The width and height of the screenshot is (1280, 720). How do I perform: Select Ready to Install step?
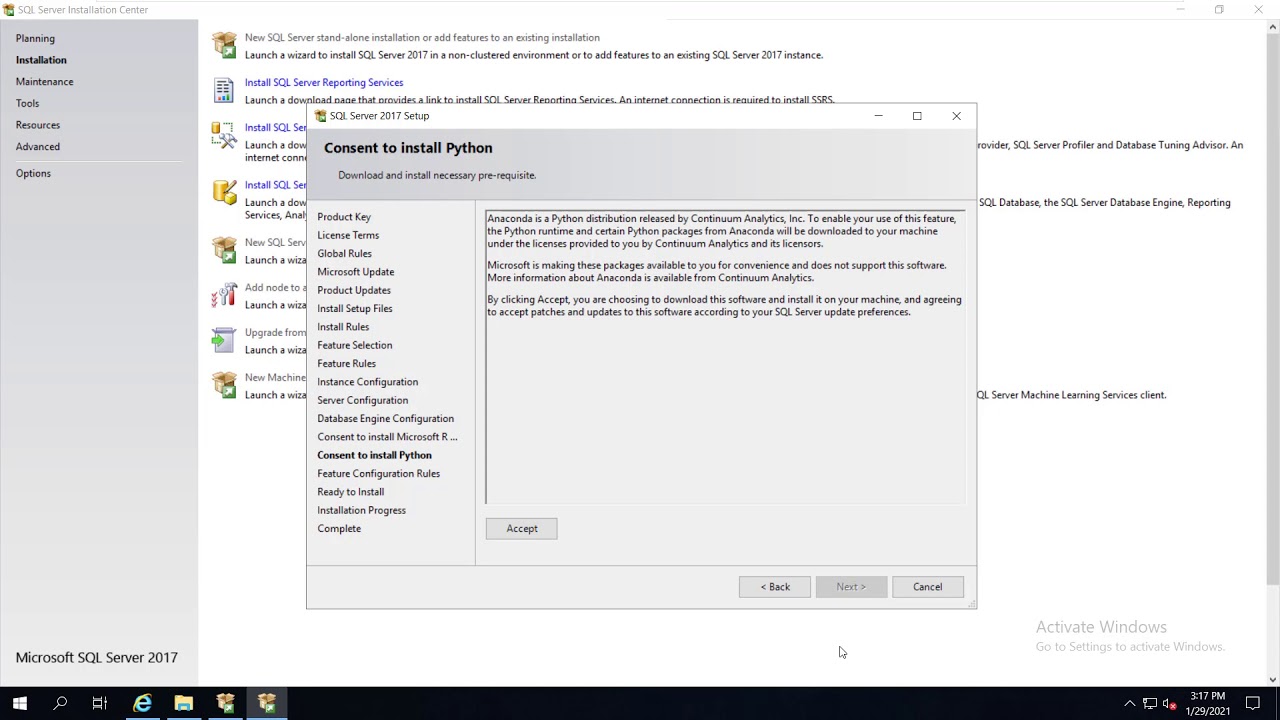coord(350,492)
